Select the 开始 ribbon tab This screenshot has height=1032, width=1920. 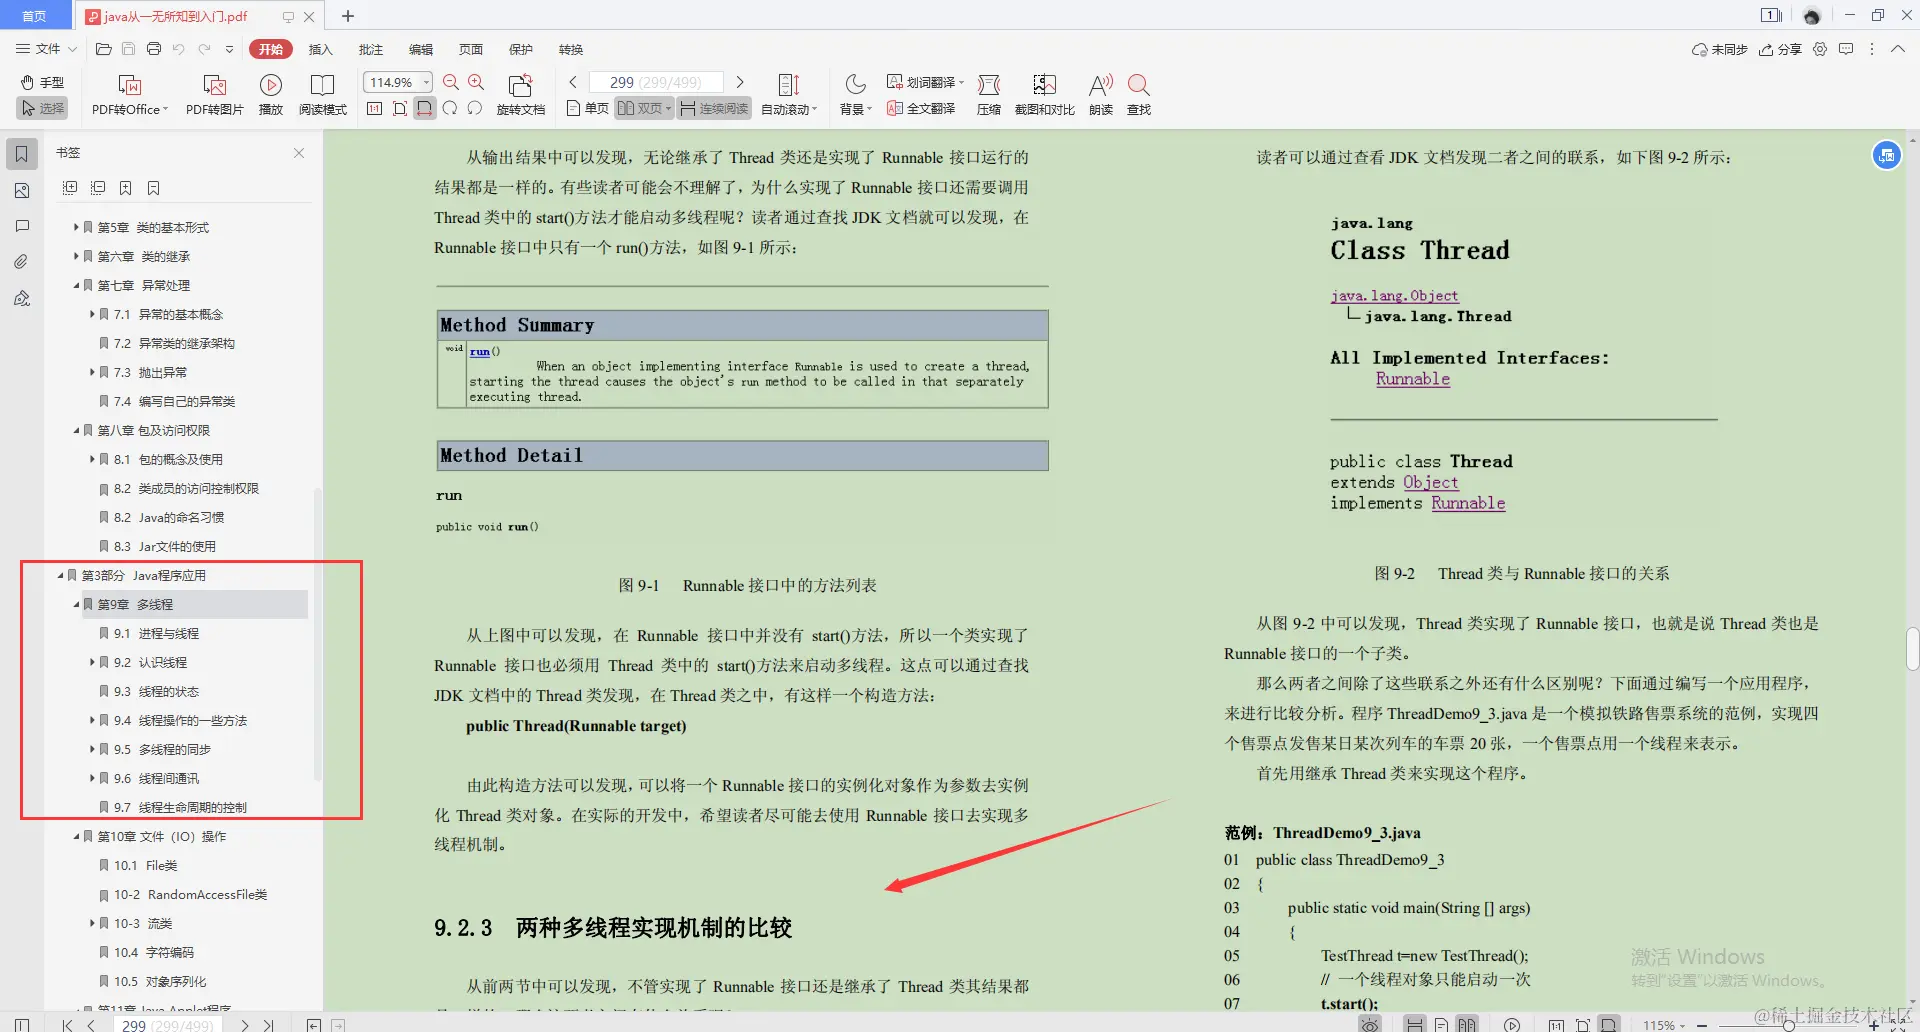pyautogui.click(x=270, y=49)
